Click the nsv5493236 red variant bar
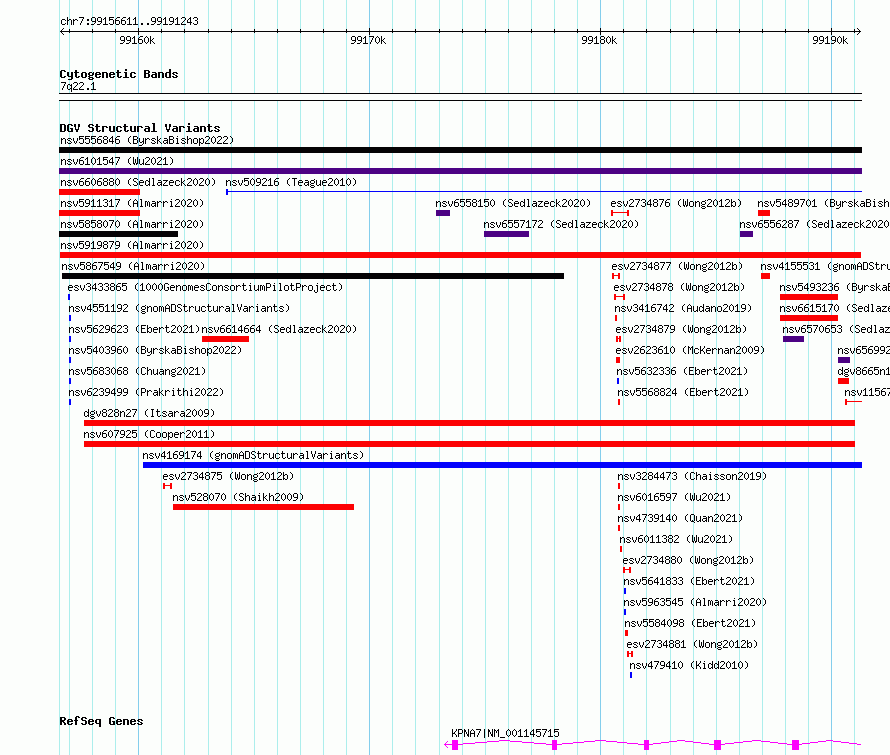The height and width of the screenshot is (755, 890). click(809, 297)
